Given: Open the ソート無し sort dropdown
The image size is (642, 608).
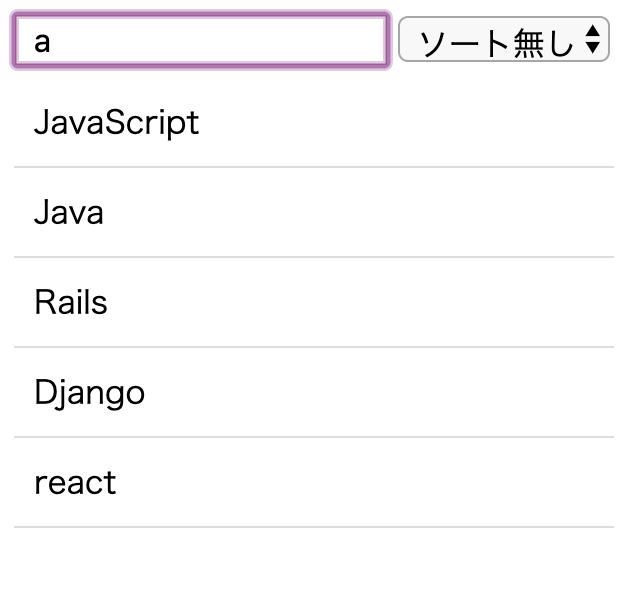Looking at the screenshot, I should (x=503, y=41).
